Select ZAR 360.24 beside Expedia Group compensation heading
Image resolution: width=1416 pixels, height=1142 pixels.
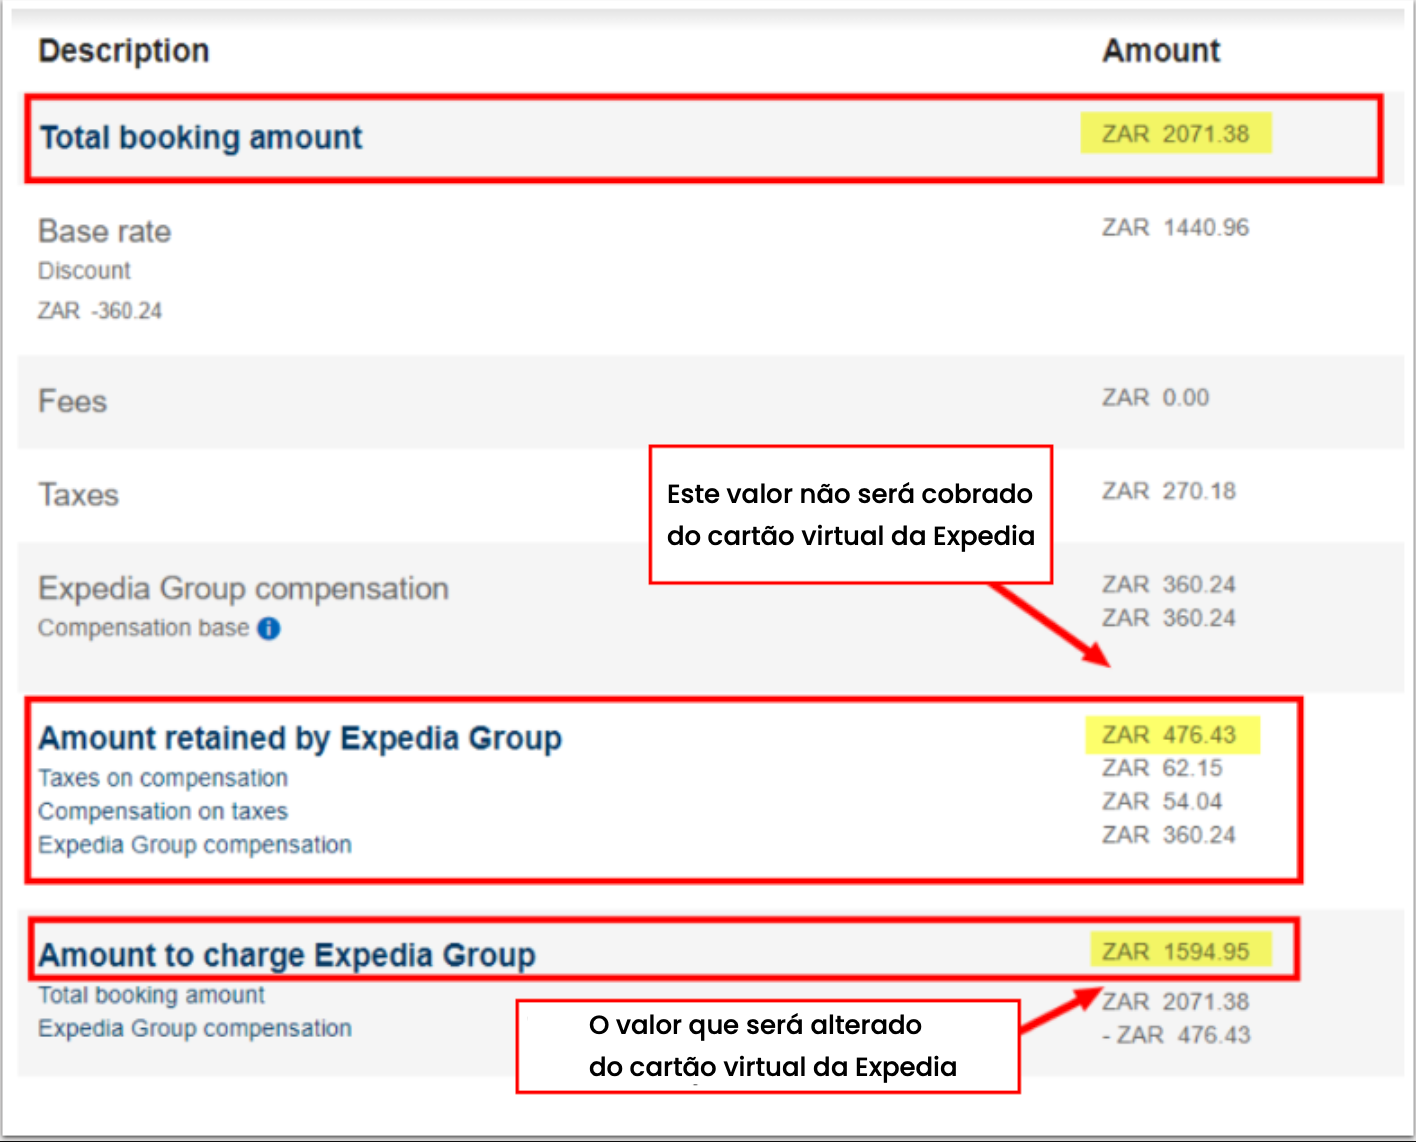tap(1169, 584)
